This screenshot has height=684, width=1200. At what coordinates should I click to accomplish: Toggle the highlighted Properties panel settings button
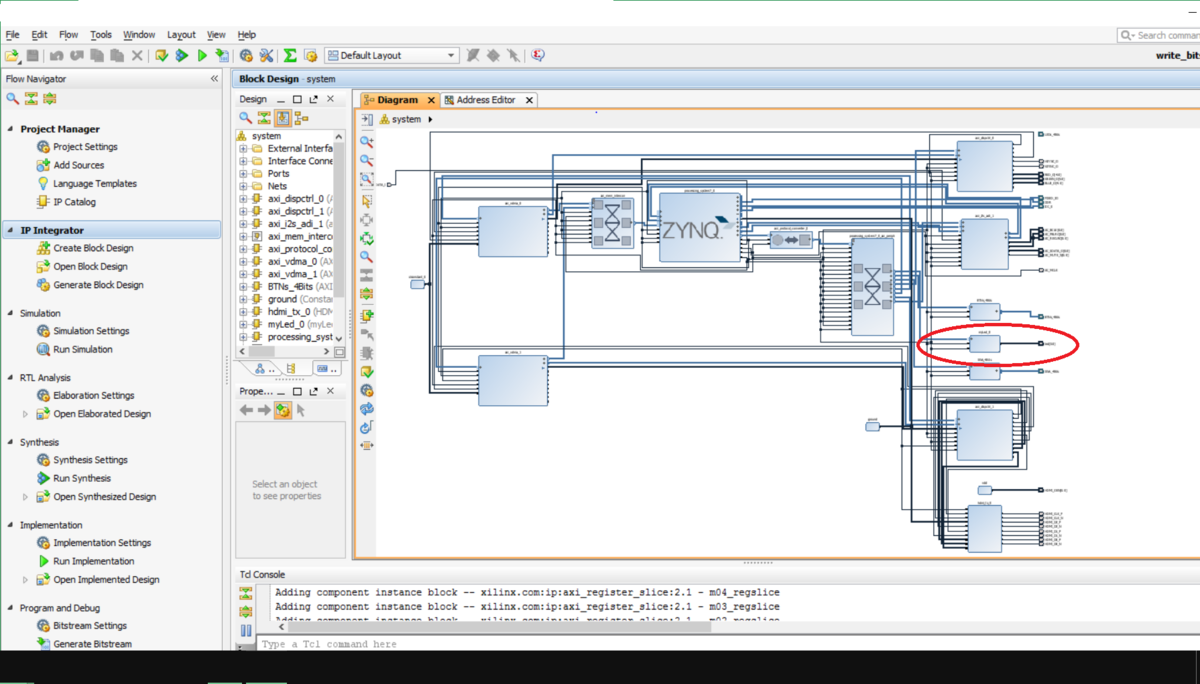[x=283, y=410]
